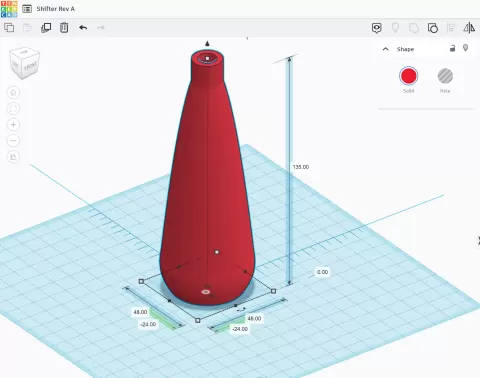This screenshot has height=378, width=480.
Task: Click Fit all in view button
Action: 13,109
